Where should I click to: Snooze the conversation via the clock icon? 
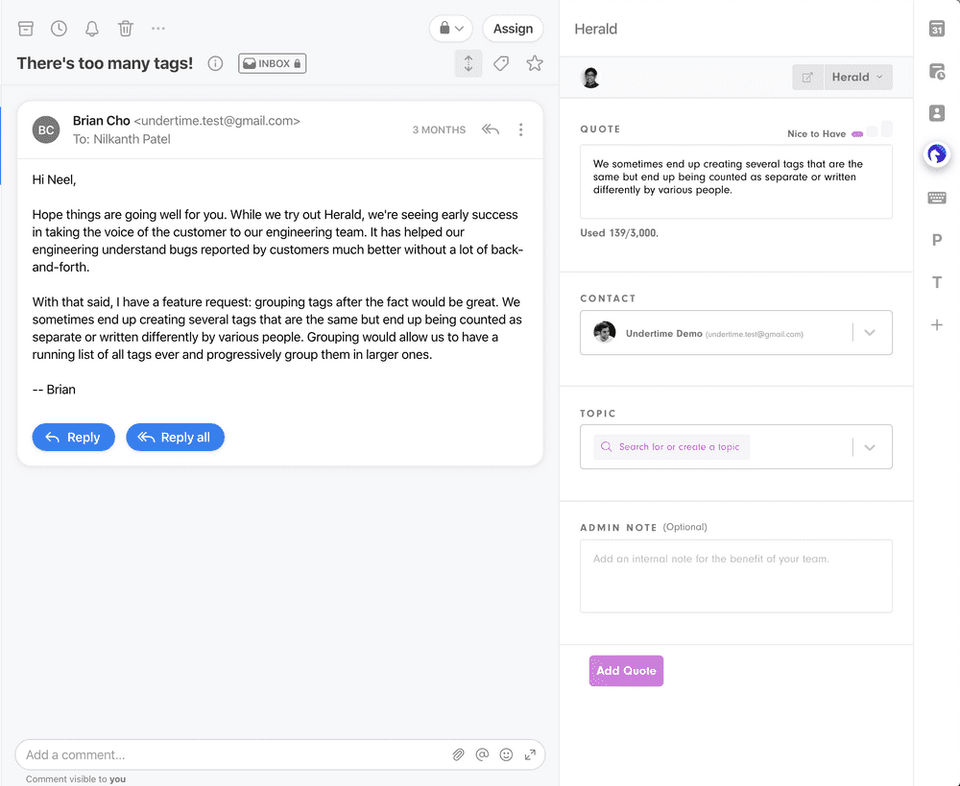coord(59,28)
